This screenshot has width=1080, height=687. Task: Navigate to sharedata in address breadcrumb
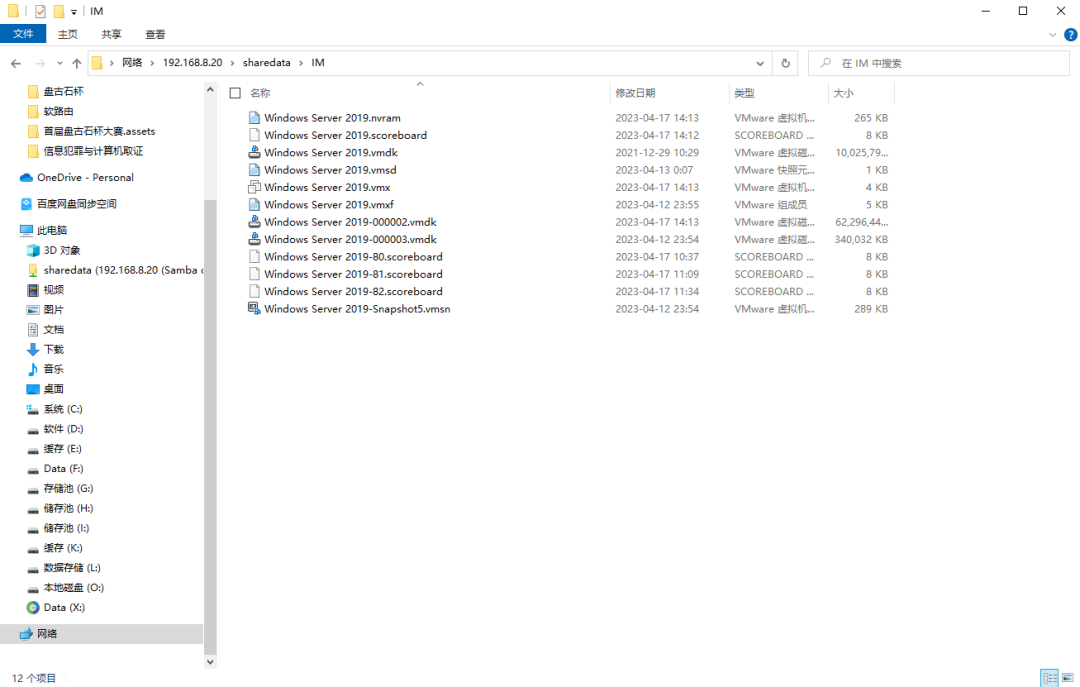[267, 63]
